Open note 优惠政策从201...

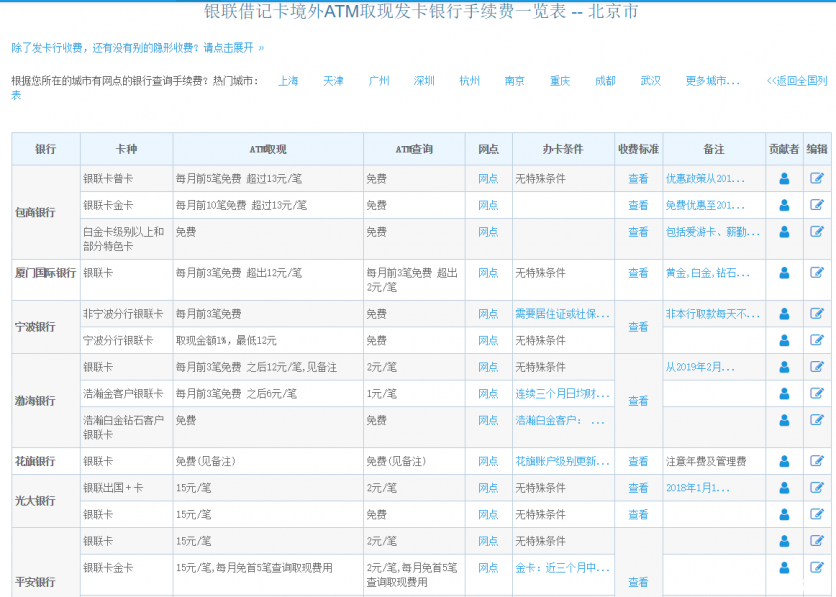tap(705, 179)
